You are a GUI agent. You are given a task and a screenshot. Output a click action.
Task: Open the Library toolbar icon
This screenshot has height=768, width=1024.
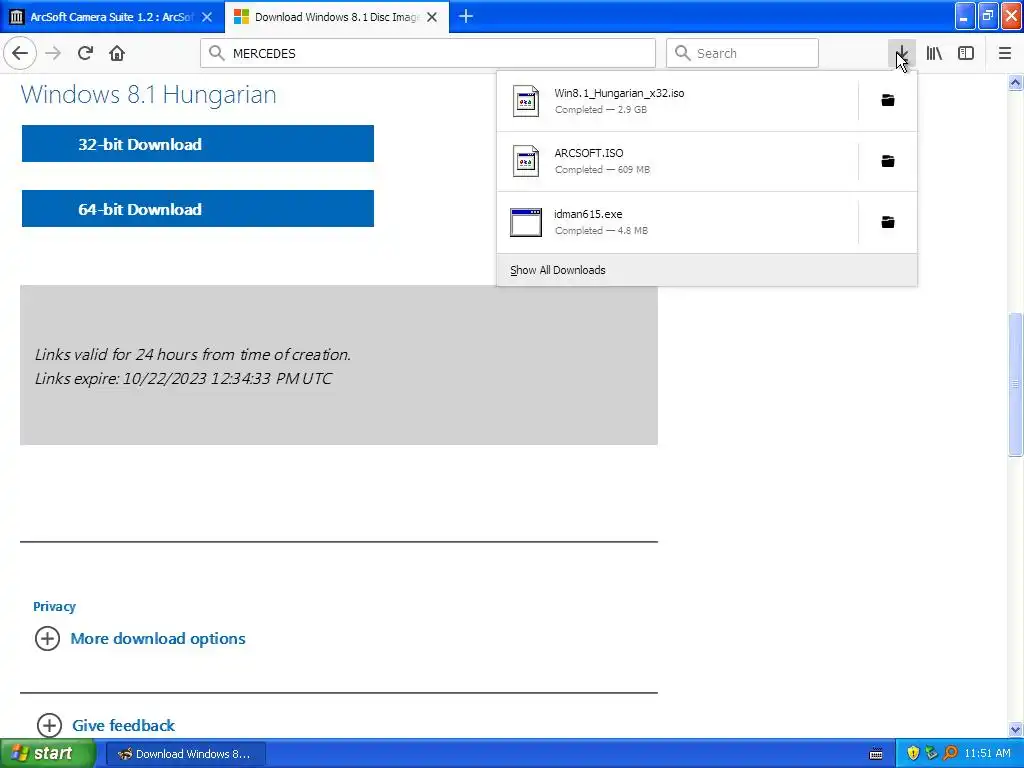point(934,53)
